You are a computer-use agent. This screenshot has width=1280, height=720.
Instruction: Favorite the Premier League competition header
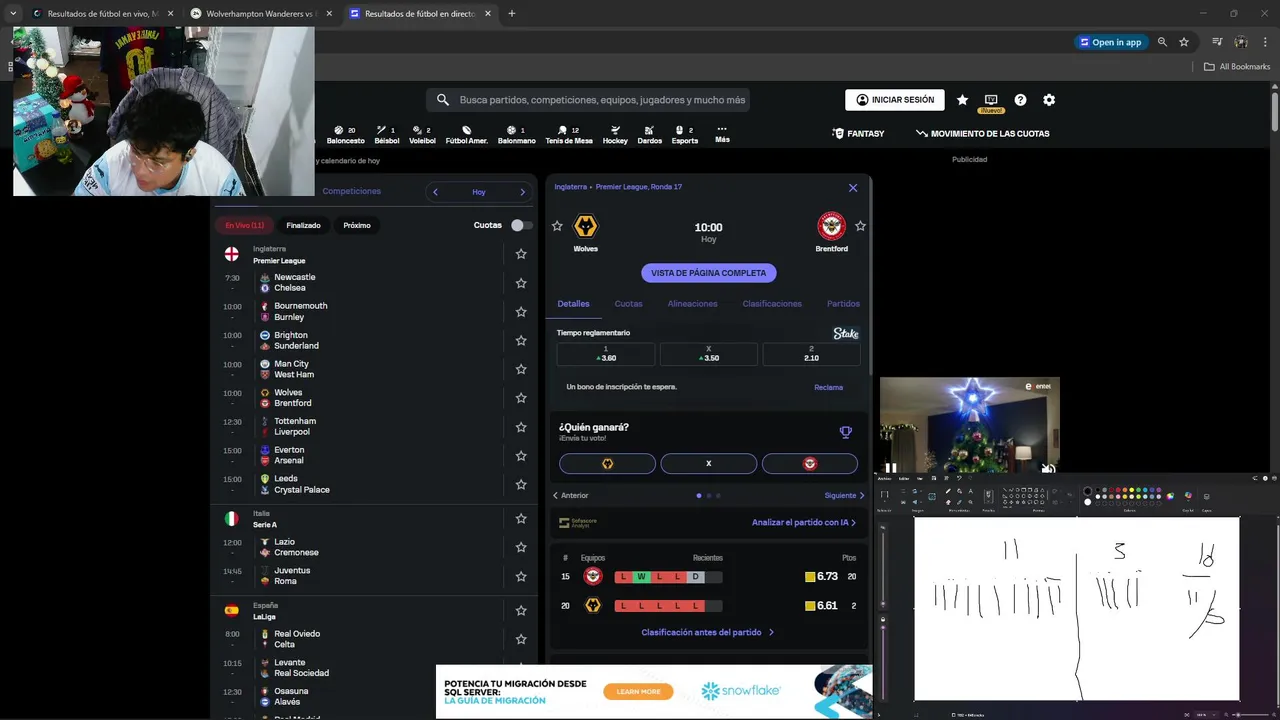pos(521,254)
